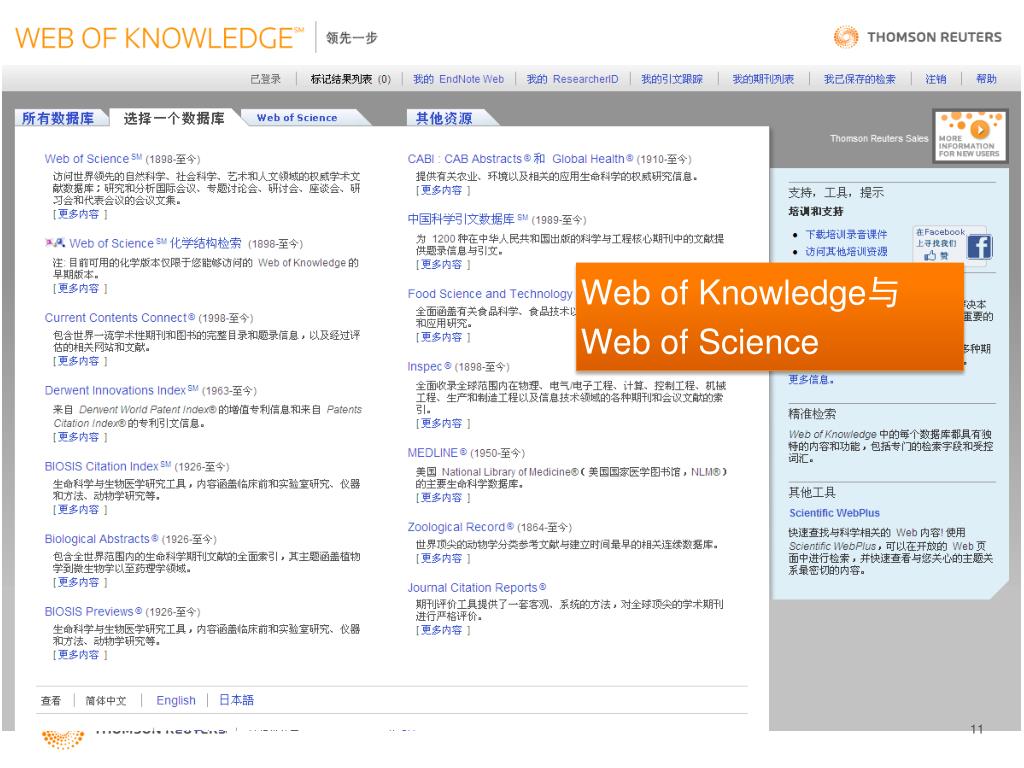This screenshot has height=768, width=1024.
Task: Open 我的引文跟踪 in top bar
Action: tap(672, 79)
